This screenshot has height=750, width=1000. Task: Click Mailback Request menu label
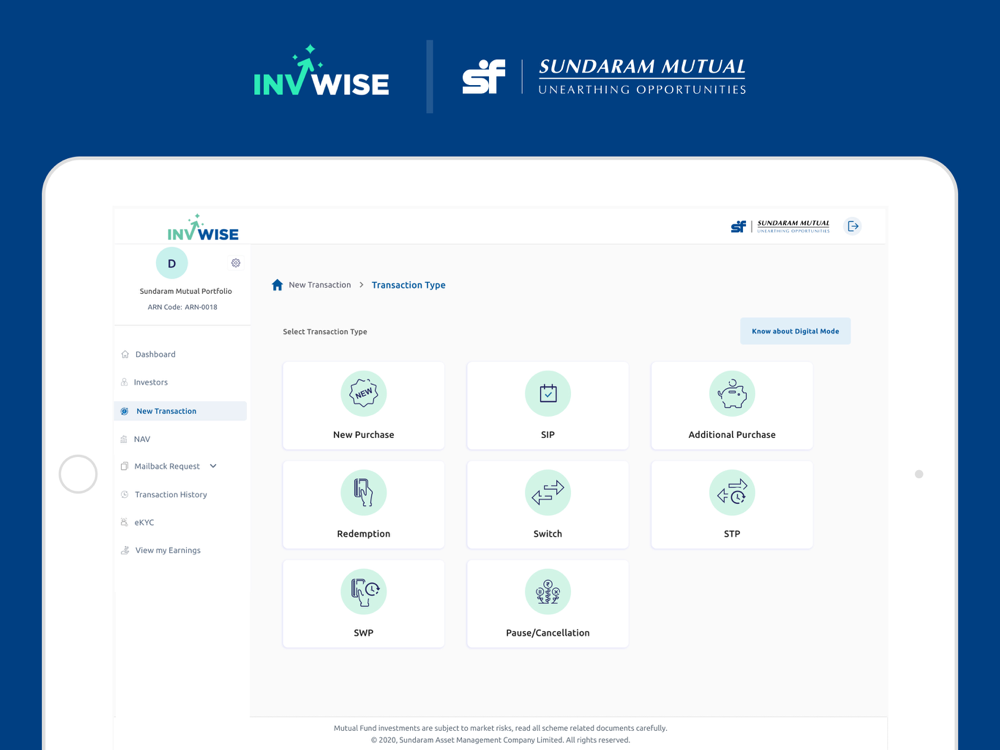(167, 466)
